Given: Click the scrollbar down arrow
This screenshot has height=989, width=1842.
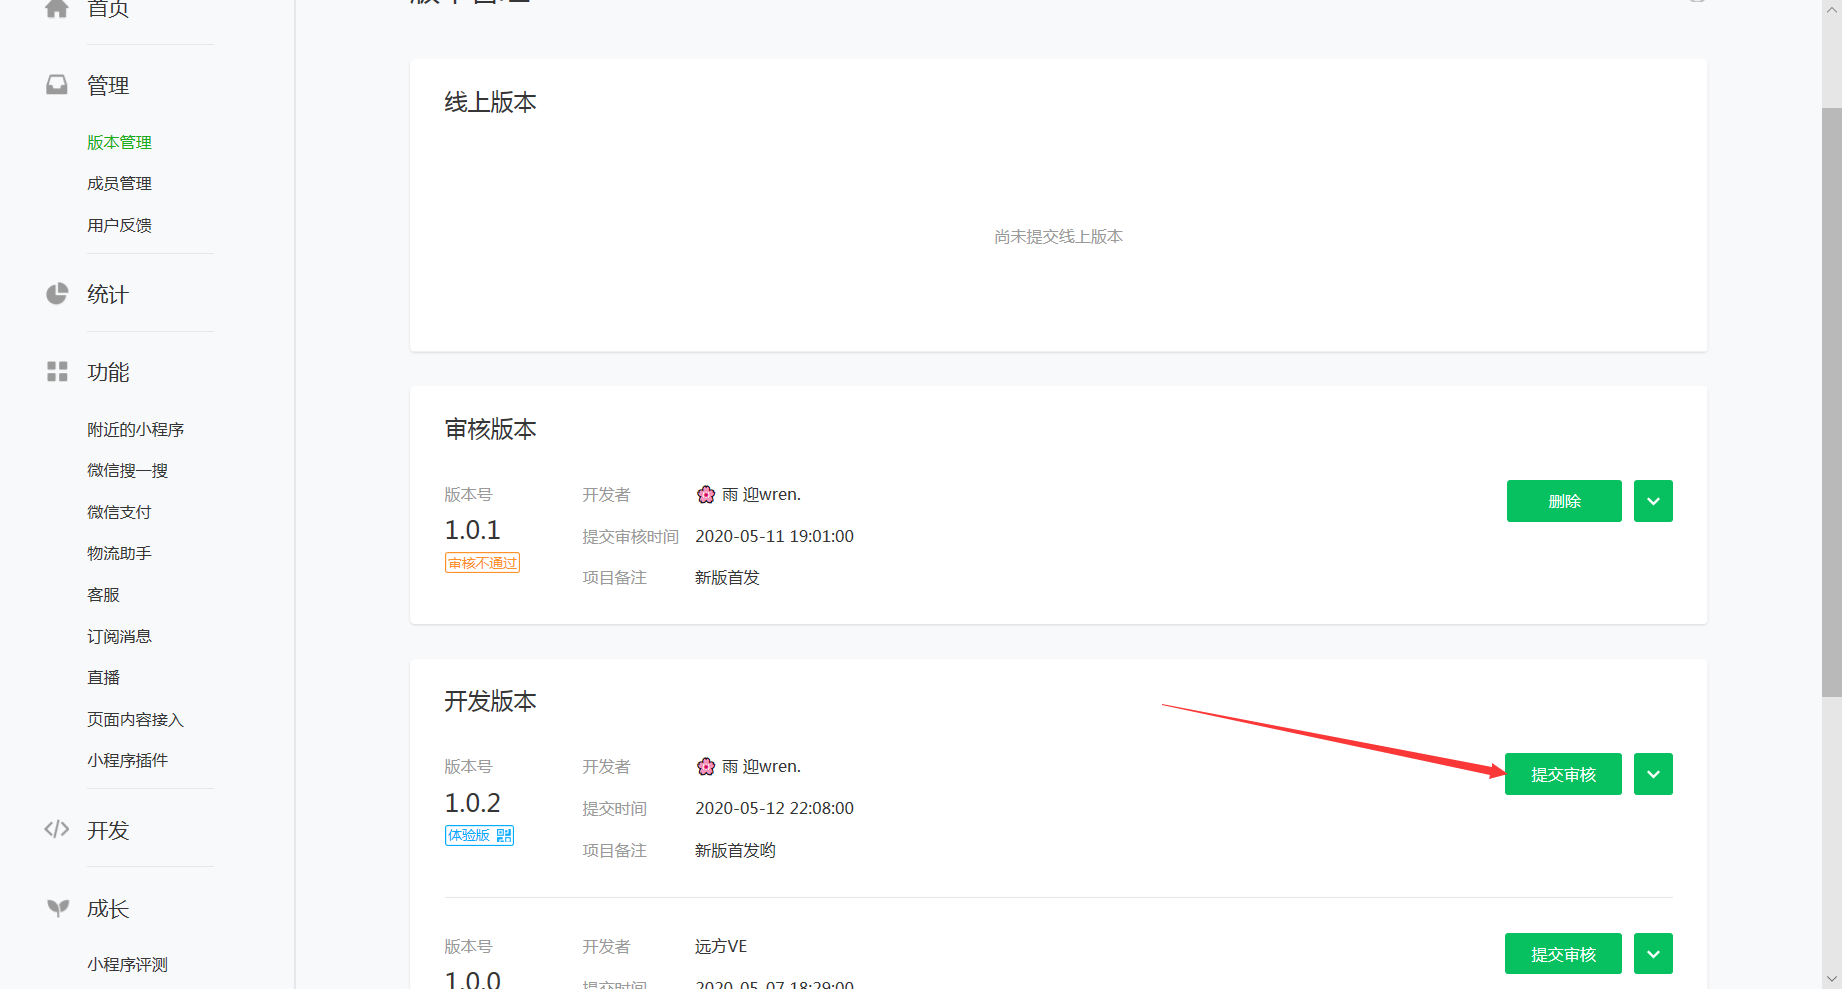Looking at the screenshot, I should coord(1831,979).
